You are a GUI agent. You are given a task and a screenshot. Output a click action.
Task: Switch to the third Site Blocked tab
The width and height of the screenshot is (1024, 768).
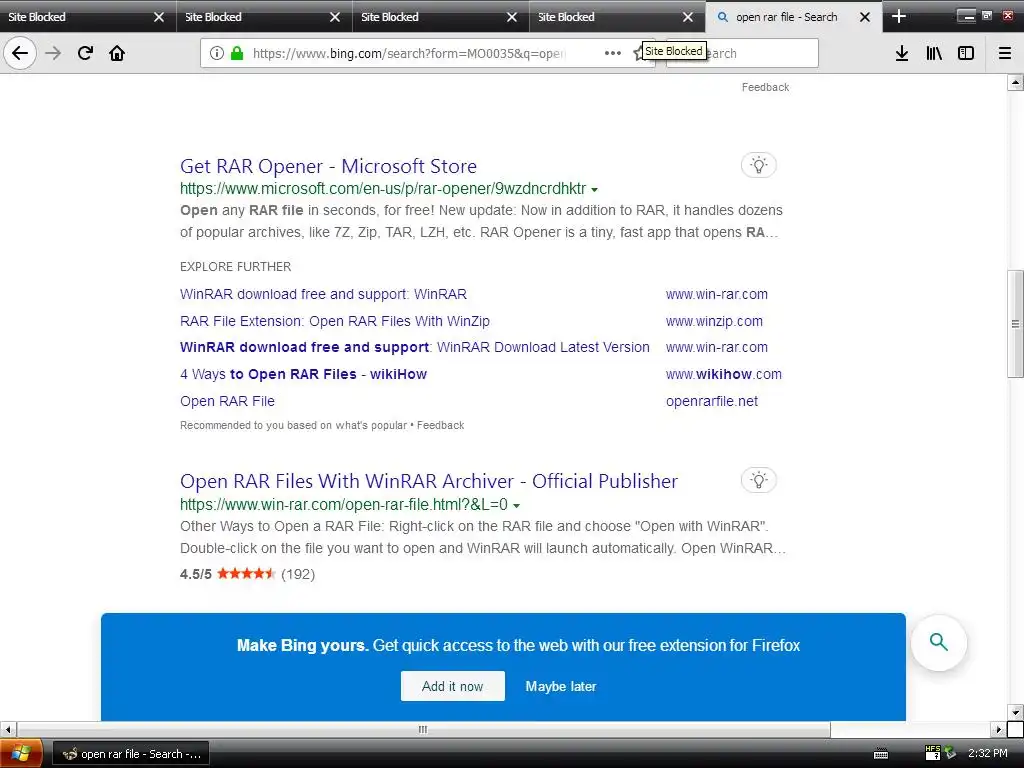[x=441, y=17]
